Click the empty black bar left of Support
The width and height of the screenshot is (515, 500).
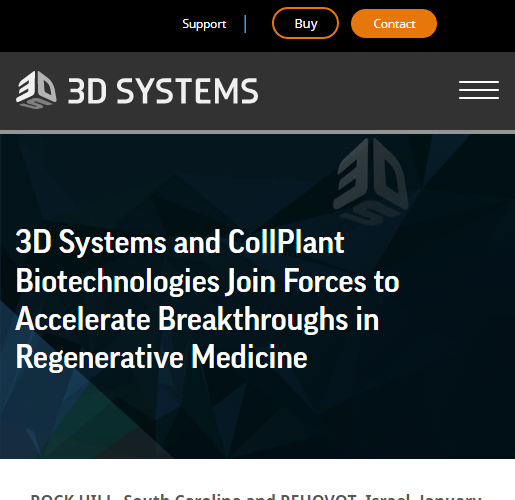[90, 25]
